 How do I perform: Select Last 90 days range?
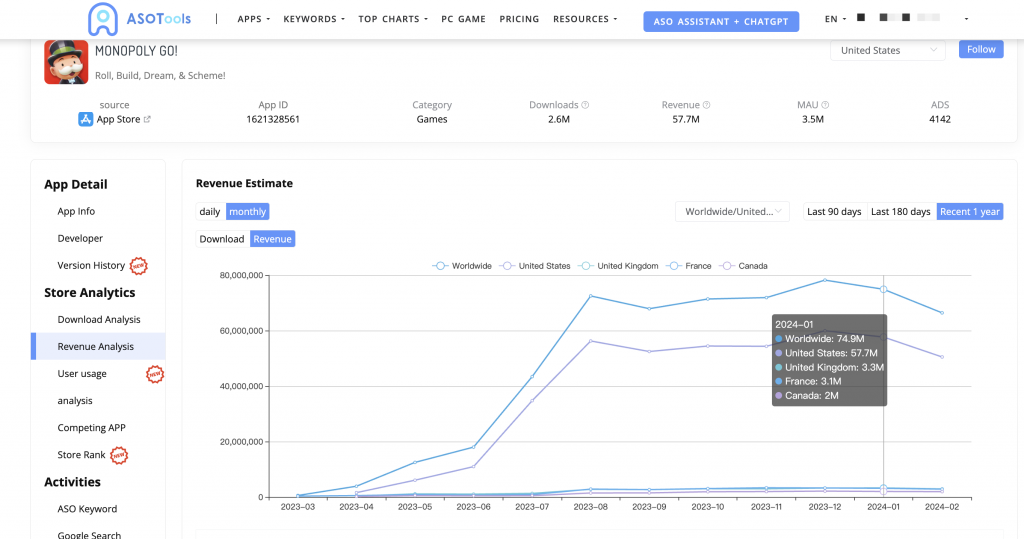coord(834,212)
